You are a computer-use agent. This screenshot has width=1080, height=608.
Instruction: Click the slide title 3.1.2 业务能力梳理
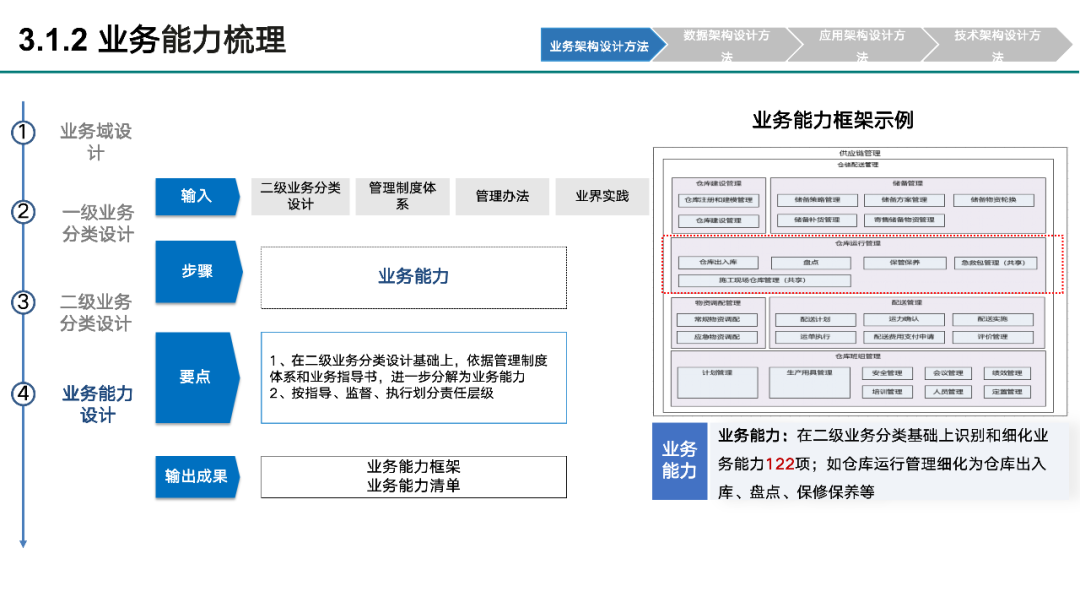tap(152, 40)
